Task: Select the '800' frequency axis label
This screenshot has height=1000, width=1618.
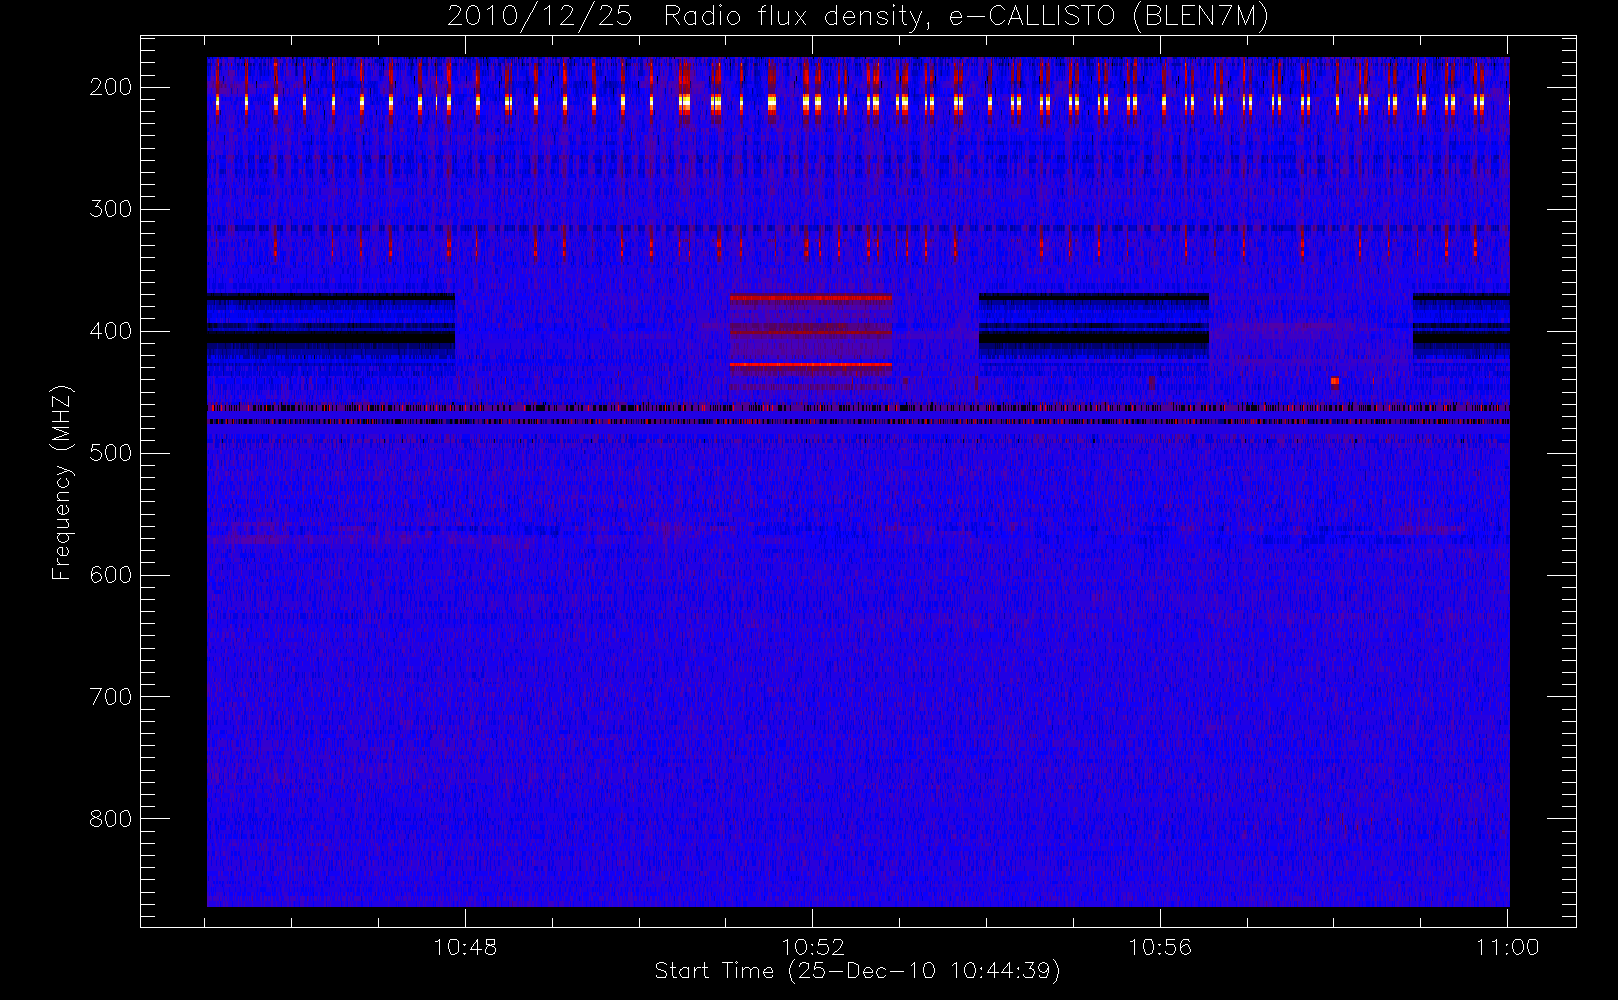Action: click(x=111, y=819)
